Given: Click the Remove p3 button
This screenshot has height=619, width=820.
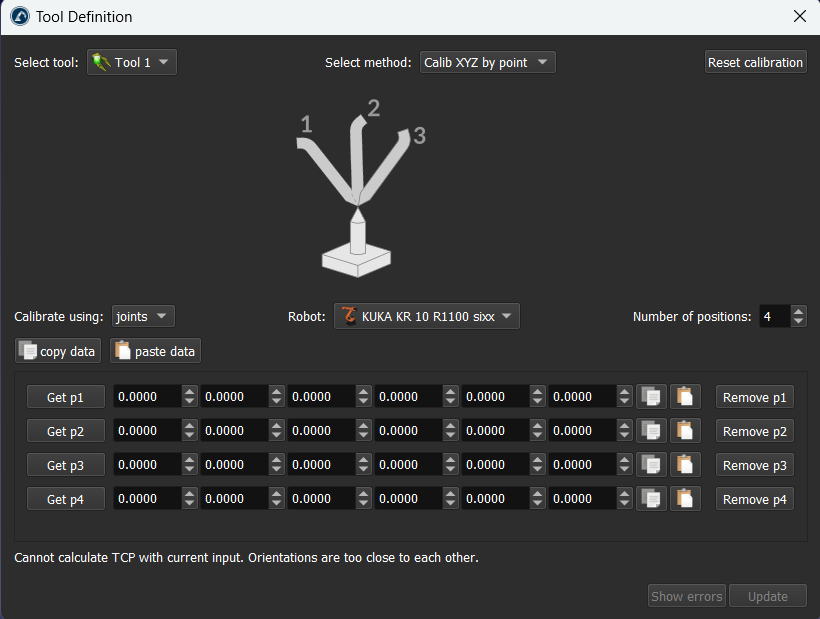Looking at the screenshot, I should point(755,465).
